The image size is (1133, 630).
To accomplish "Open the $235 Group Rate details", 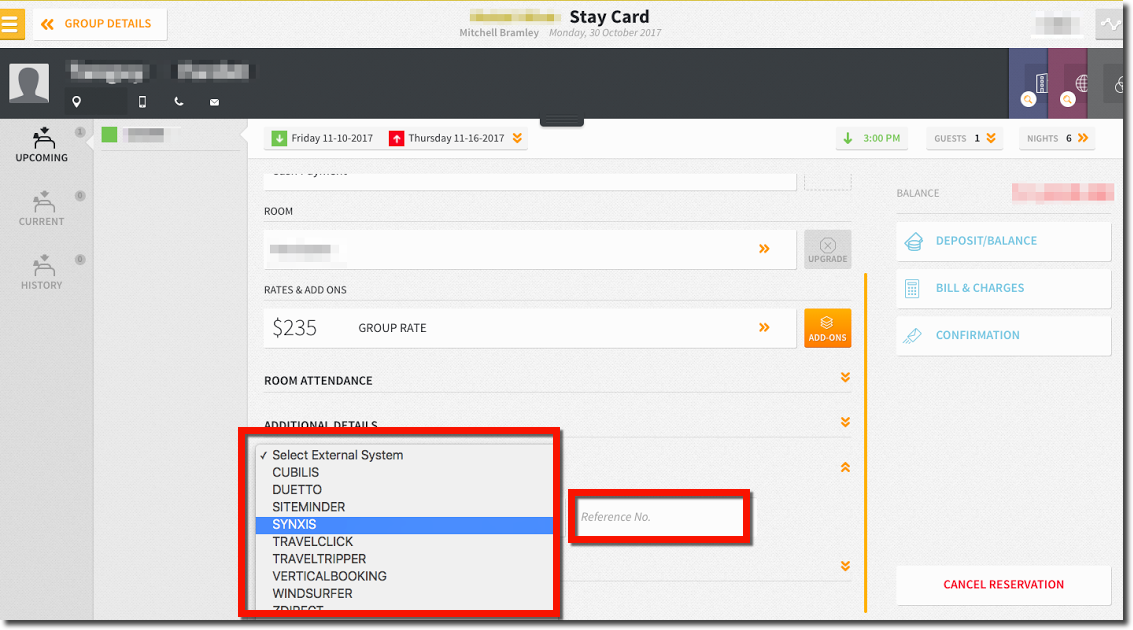I will [x=530, y=328].
